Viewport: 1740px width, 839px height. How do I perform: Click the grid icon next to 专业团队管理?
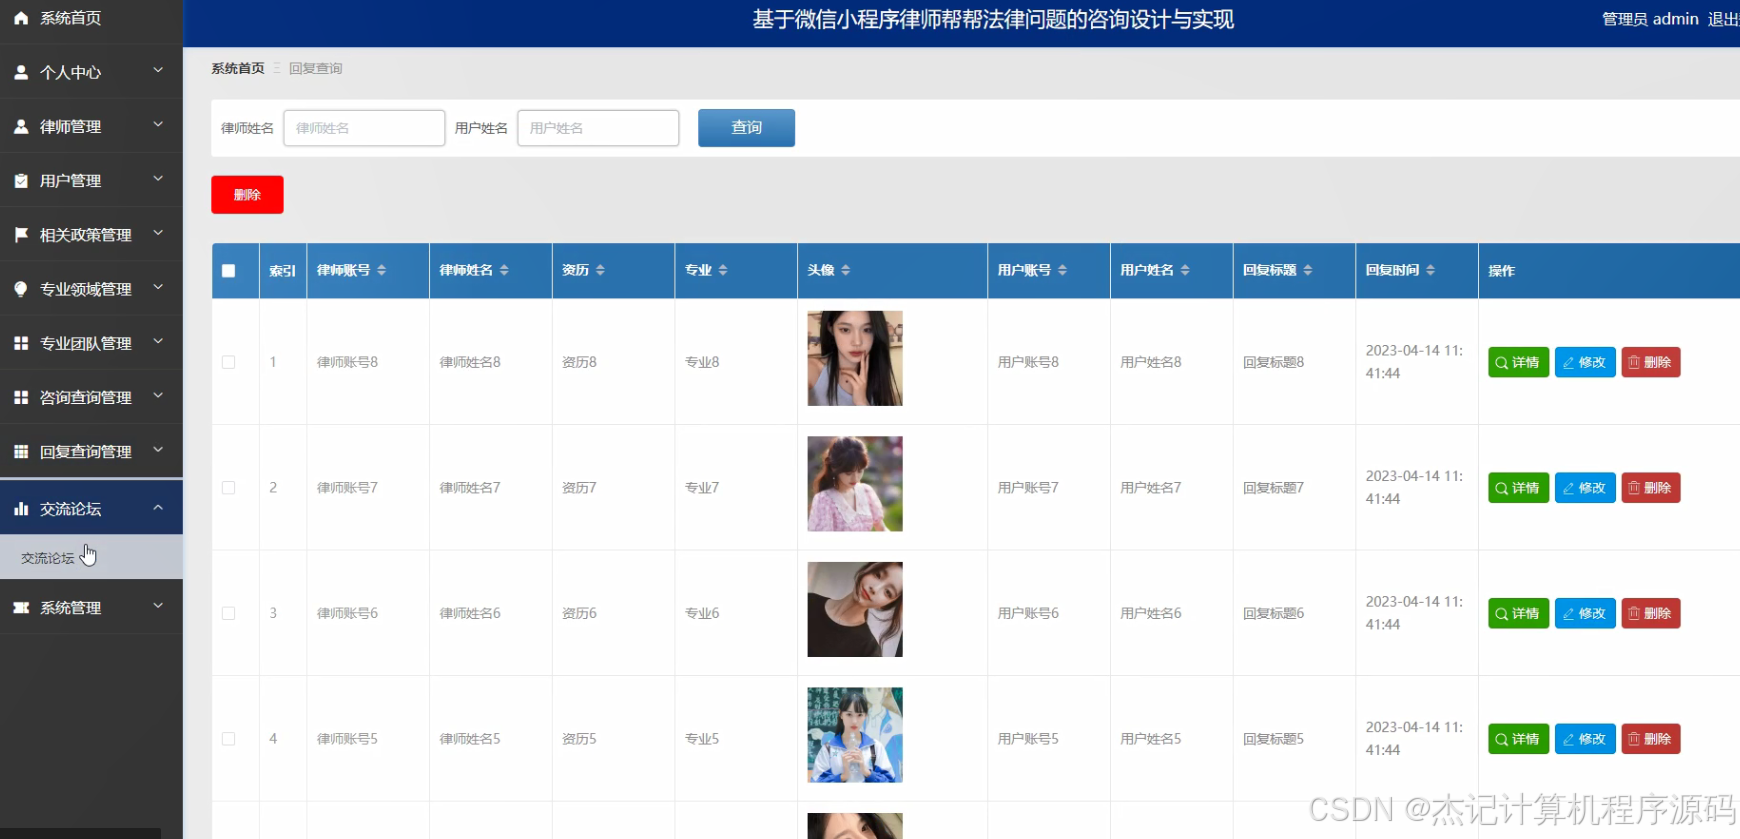(x=21, y=343)
